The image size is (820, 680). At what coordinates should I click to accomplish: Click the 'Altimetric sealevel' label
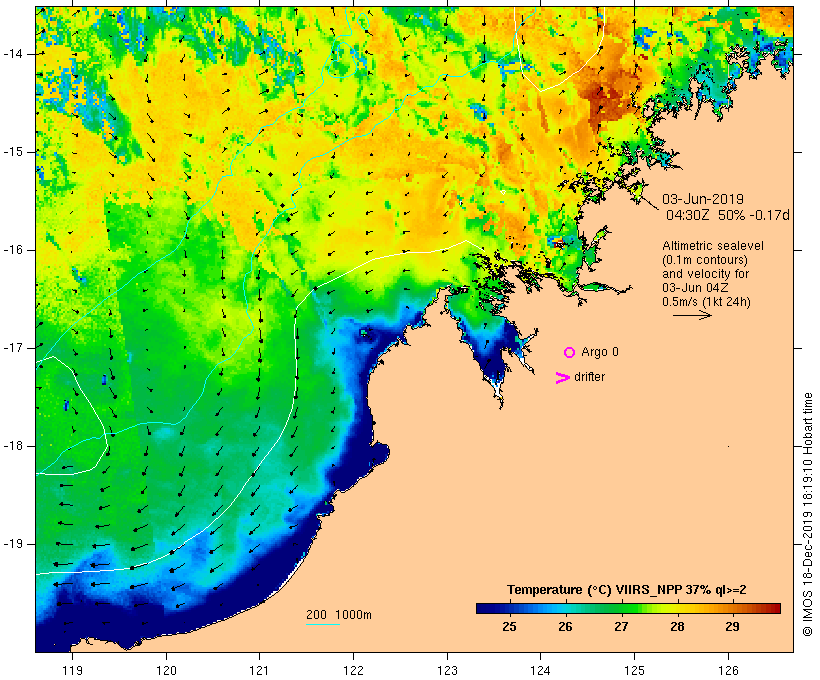click(x=713, y=246)
